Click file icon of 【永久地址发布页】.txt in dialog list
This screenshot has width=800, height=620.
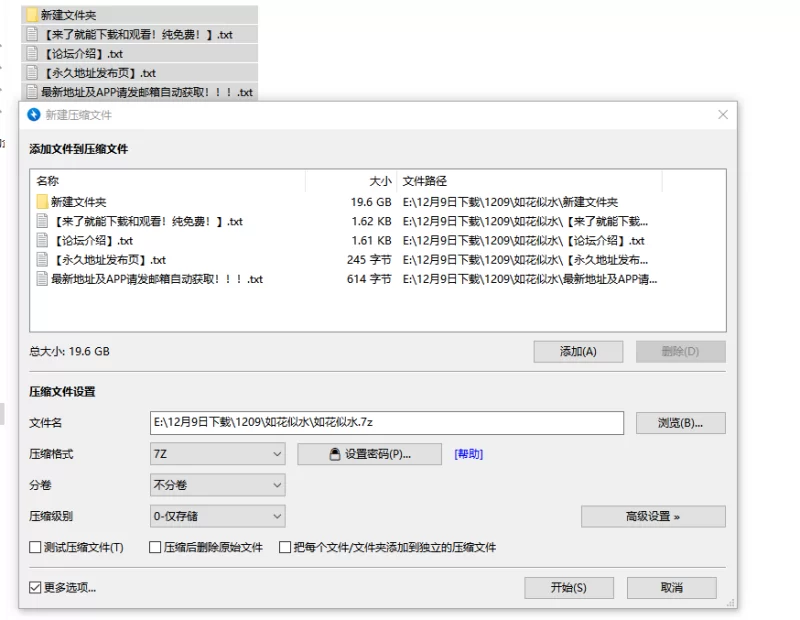coord(42,260)
